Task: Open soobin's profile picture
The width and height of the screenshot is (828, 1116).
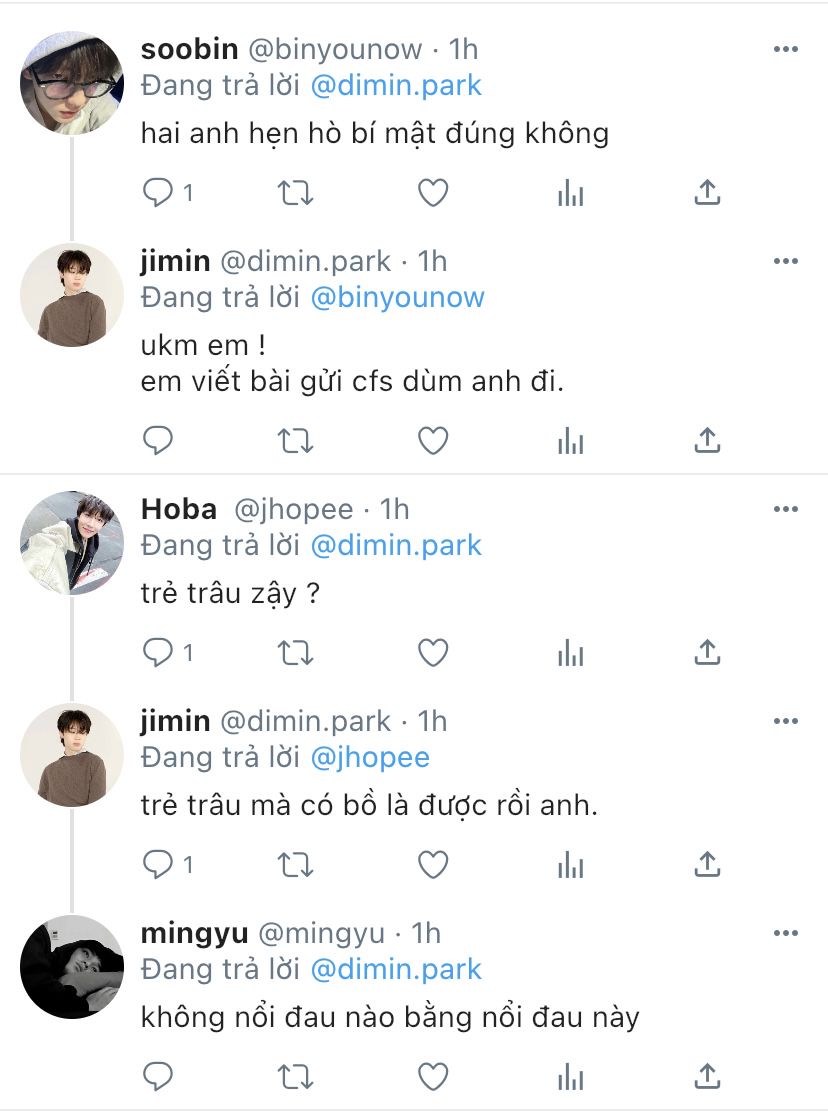Action: pos(72,83)
